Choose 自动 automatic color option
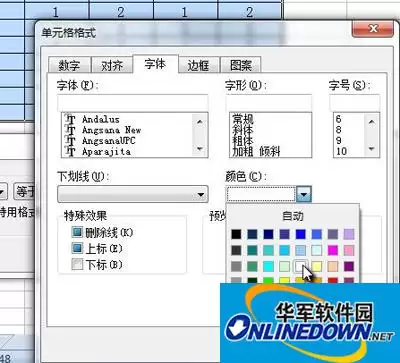400x363 pixels. 293,216
